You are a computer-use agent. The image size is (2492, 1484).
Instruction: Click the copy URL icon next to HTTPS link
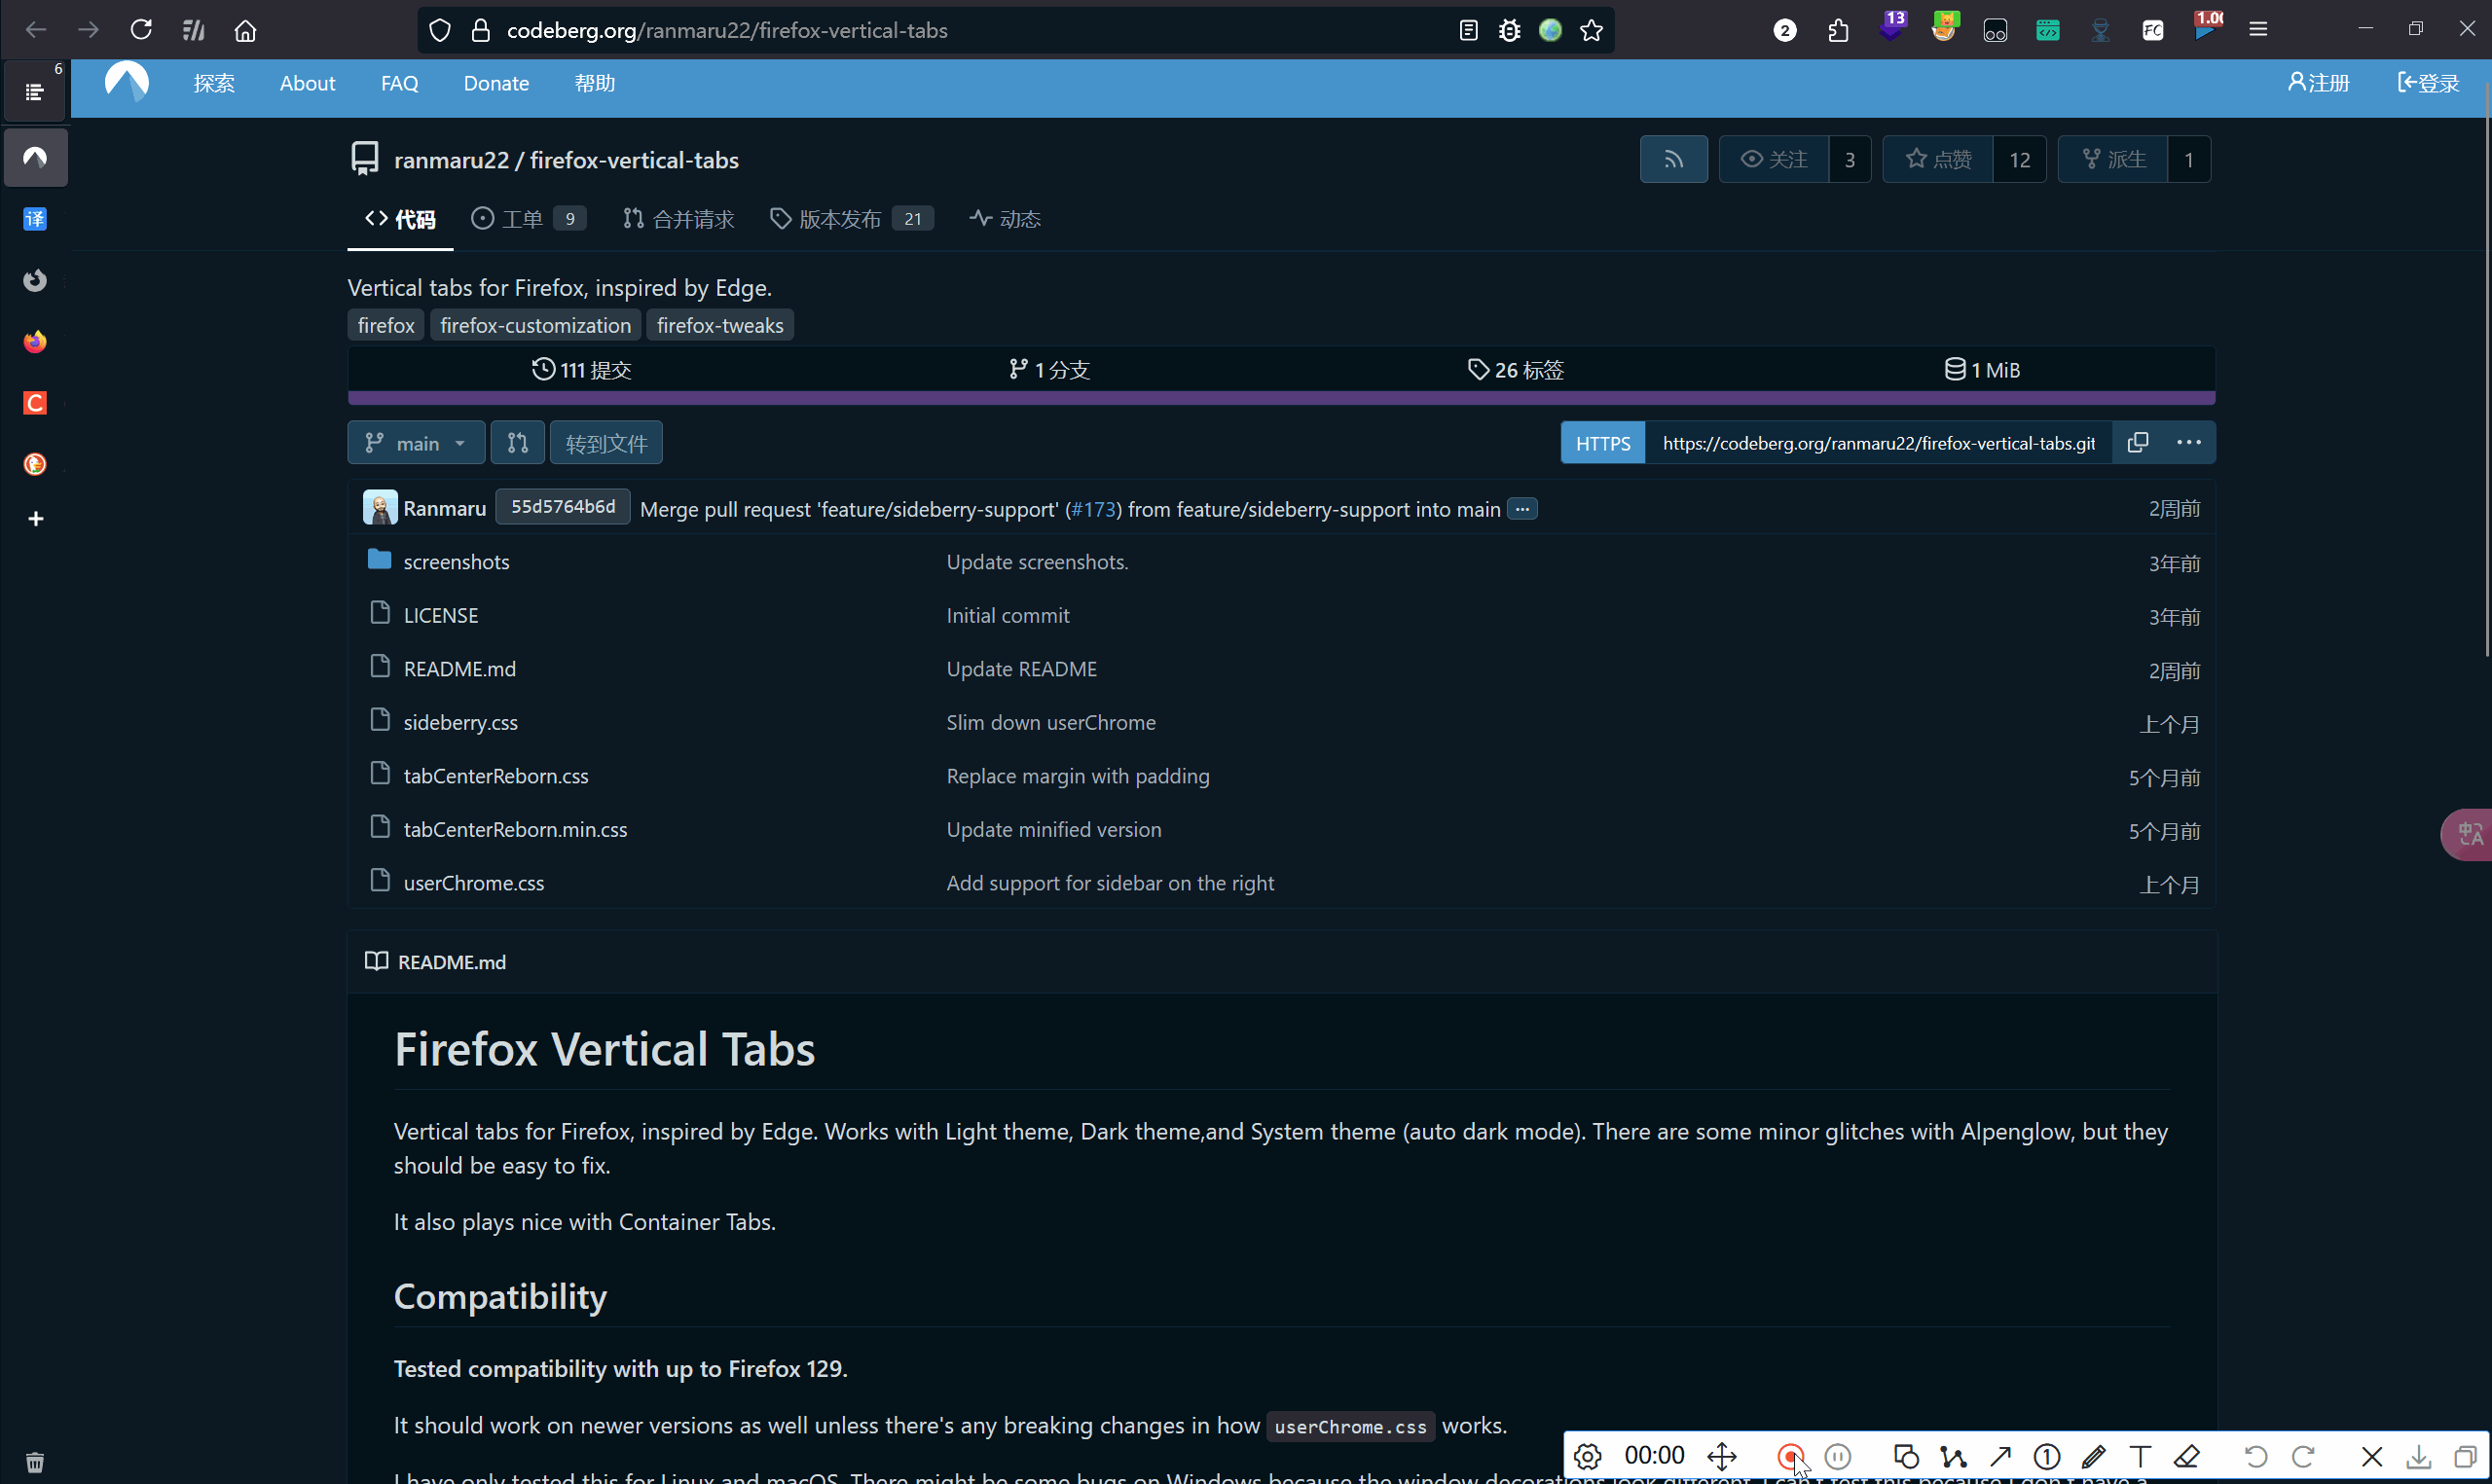click(2139, 442)
